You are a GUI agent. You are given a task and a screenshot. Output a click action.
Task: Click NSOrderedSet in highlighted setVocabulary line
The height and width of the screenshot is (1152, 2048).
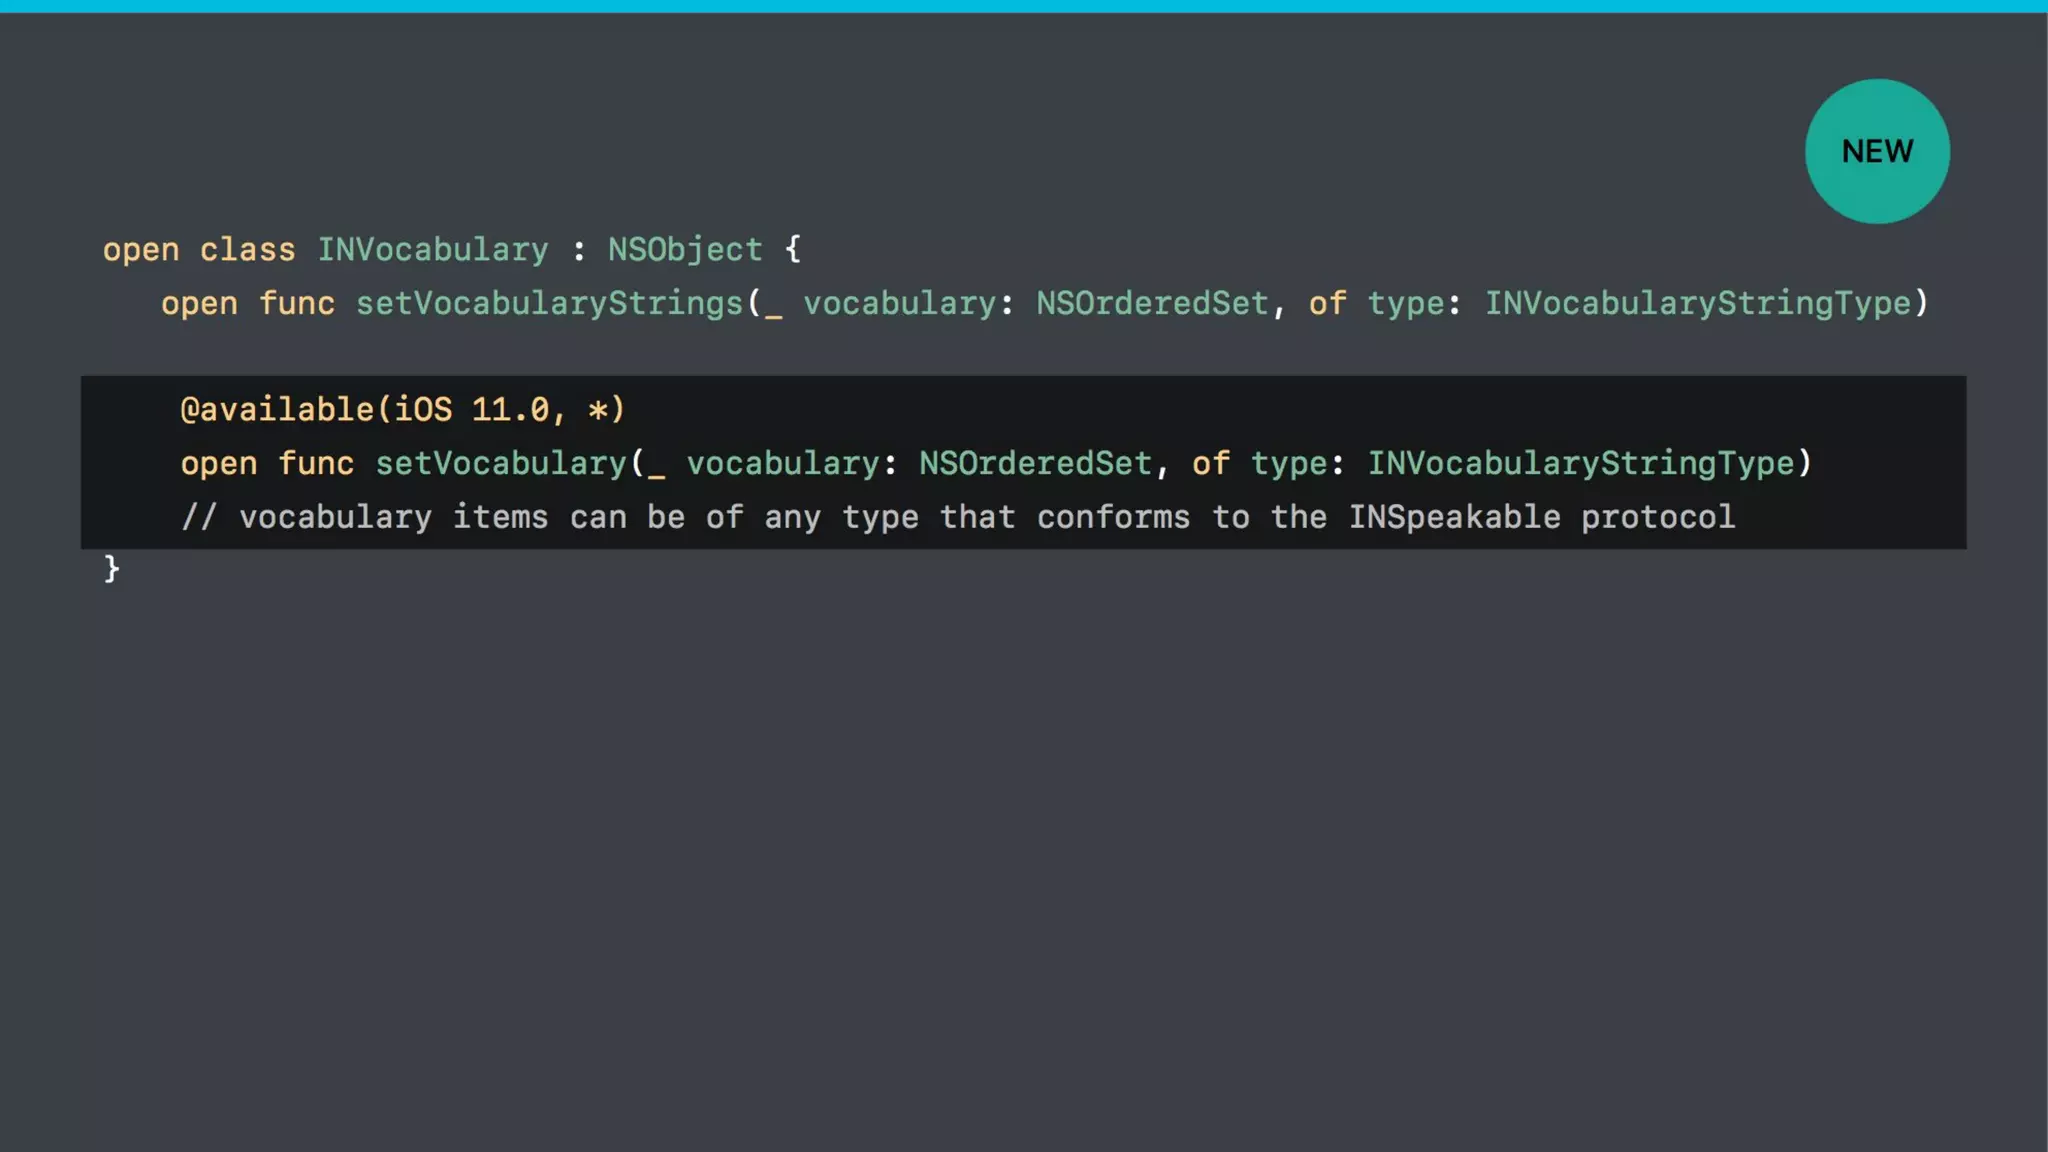click(x=1035, y=463)
